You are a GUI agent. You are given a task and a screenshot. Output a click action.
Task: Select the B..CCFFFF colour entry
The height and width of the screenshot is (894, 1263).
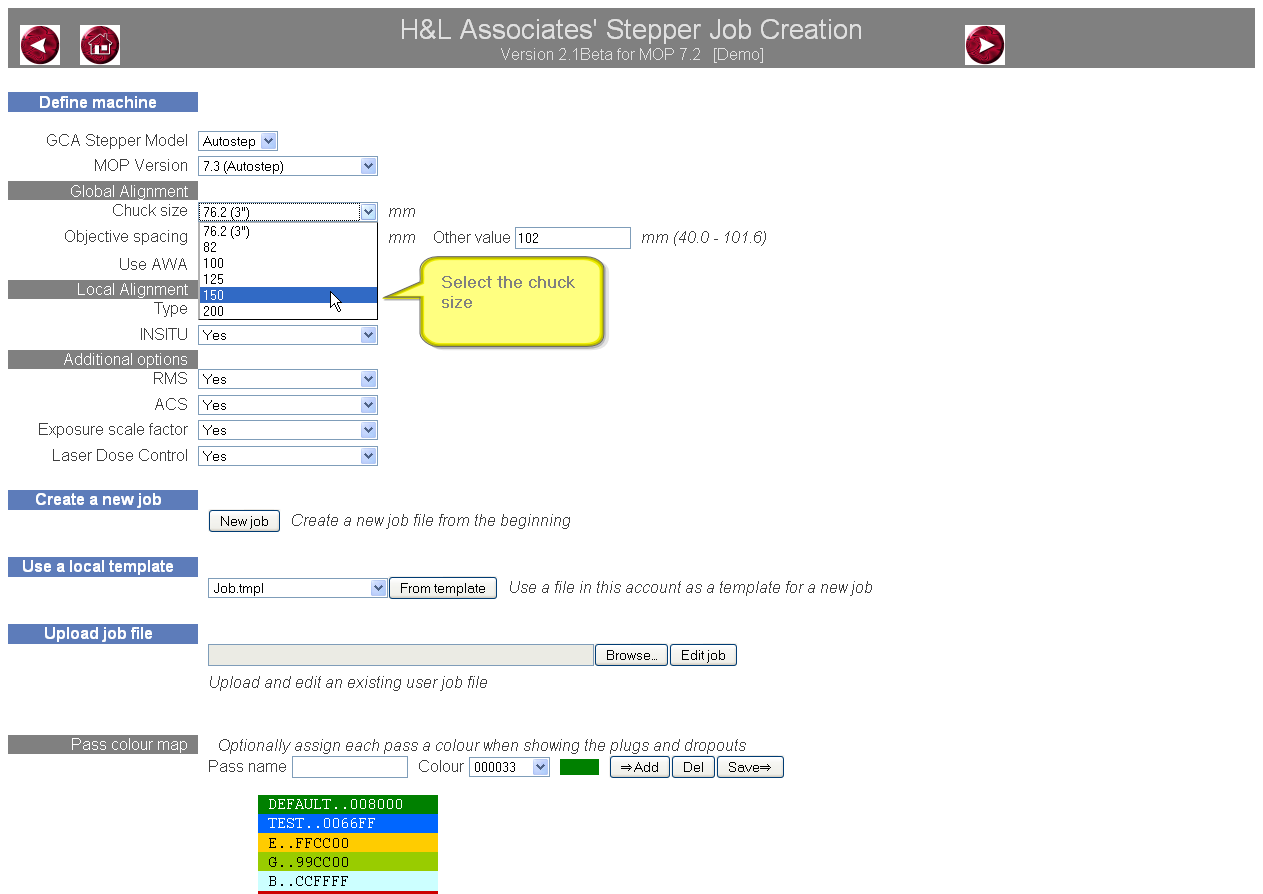pyautogui.click(x=348, y=881)
